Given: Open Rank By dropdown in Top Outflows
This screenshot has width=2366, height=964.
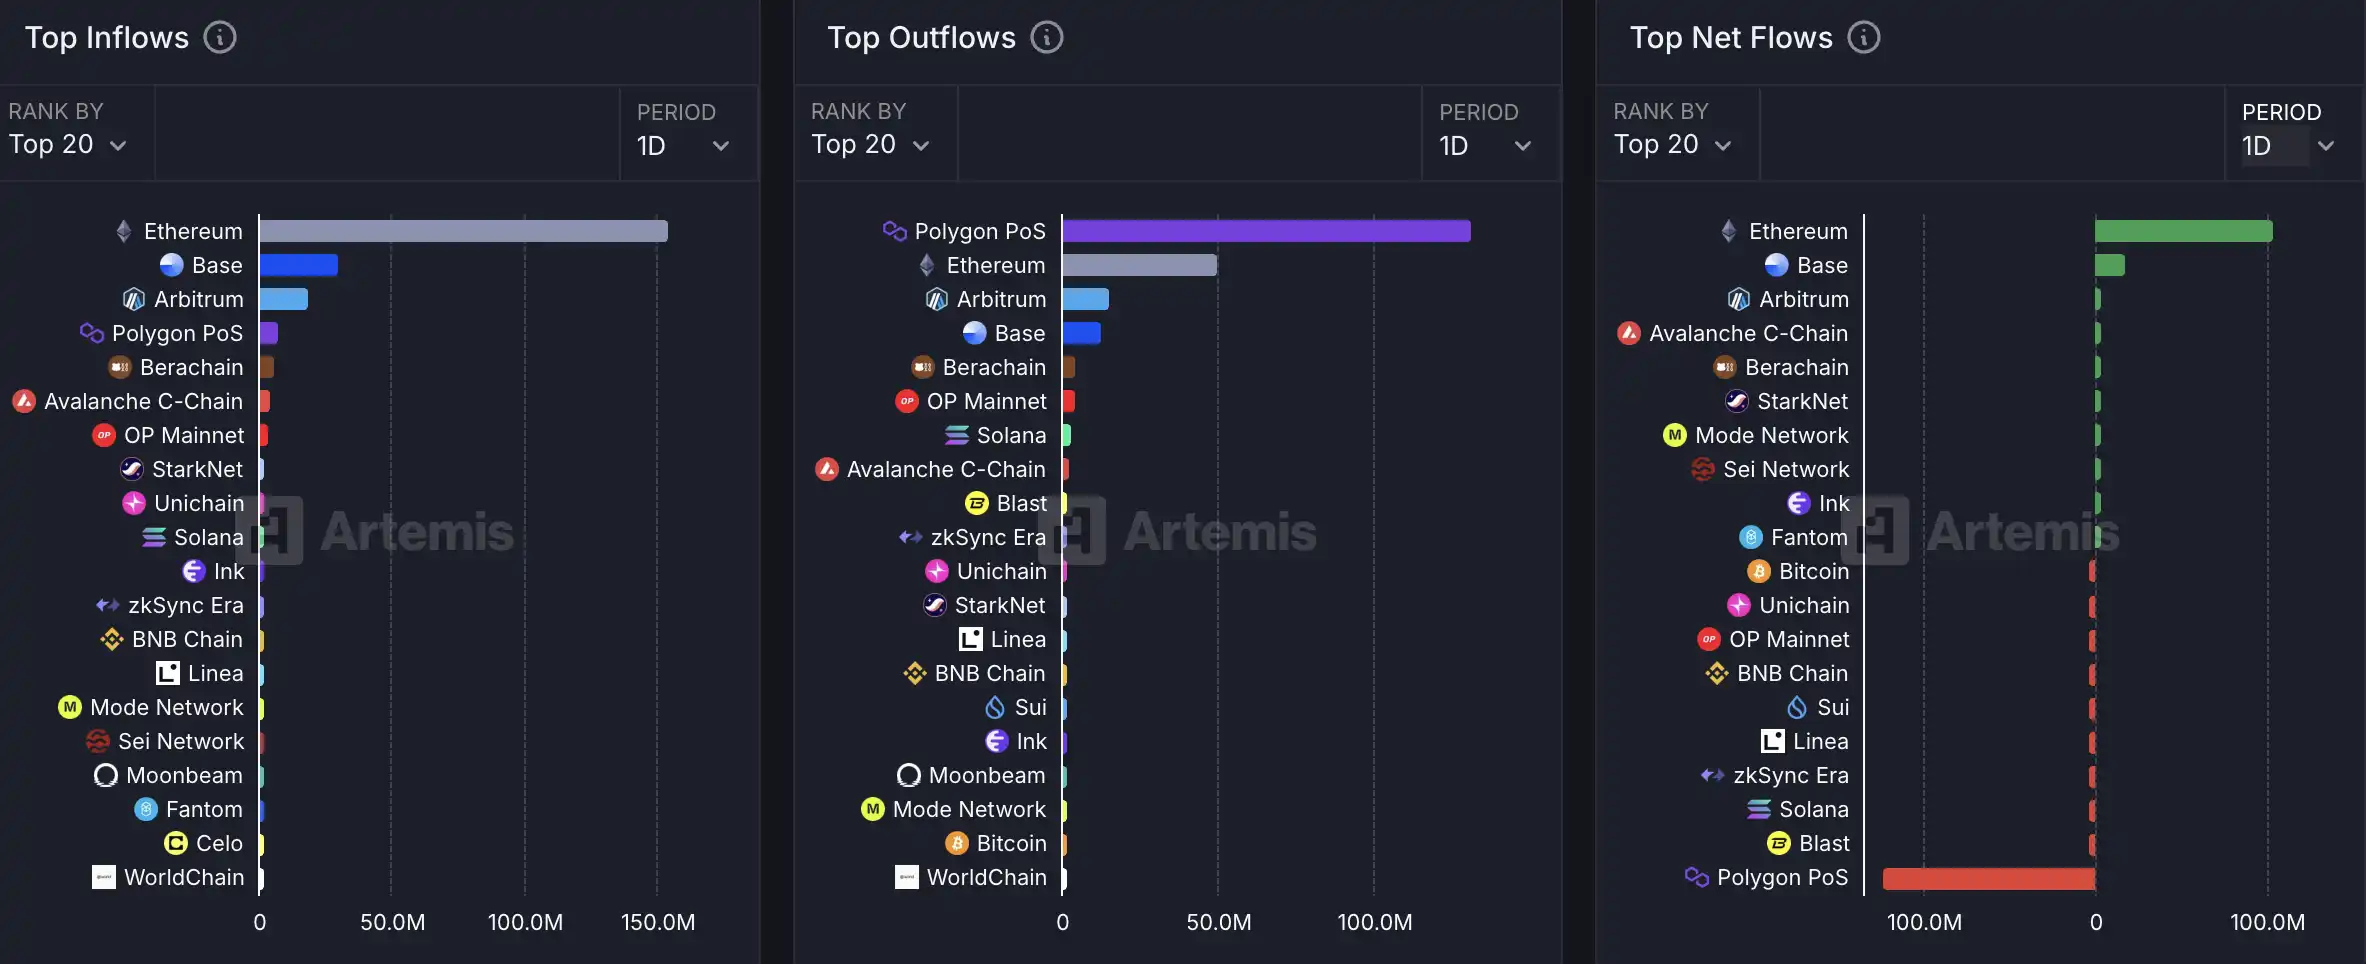Looking at the screenshot, I should point(871,145).
